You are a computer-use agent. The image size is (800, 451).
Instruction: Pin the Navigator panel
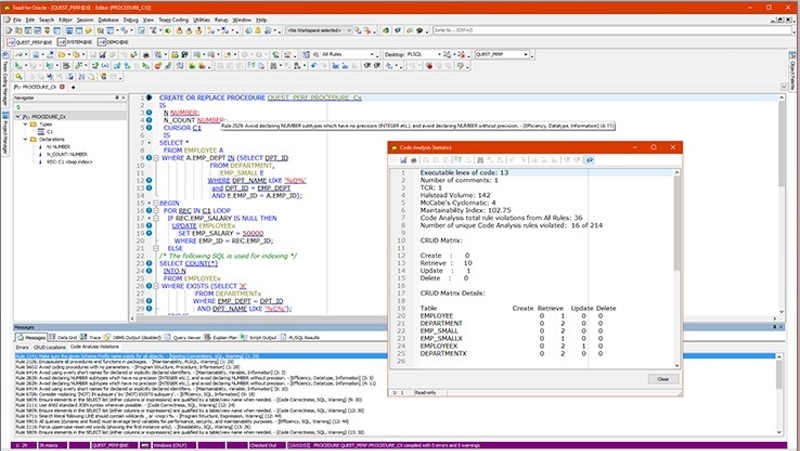click(117, 97)
